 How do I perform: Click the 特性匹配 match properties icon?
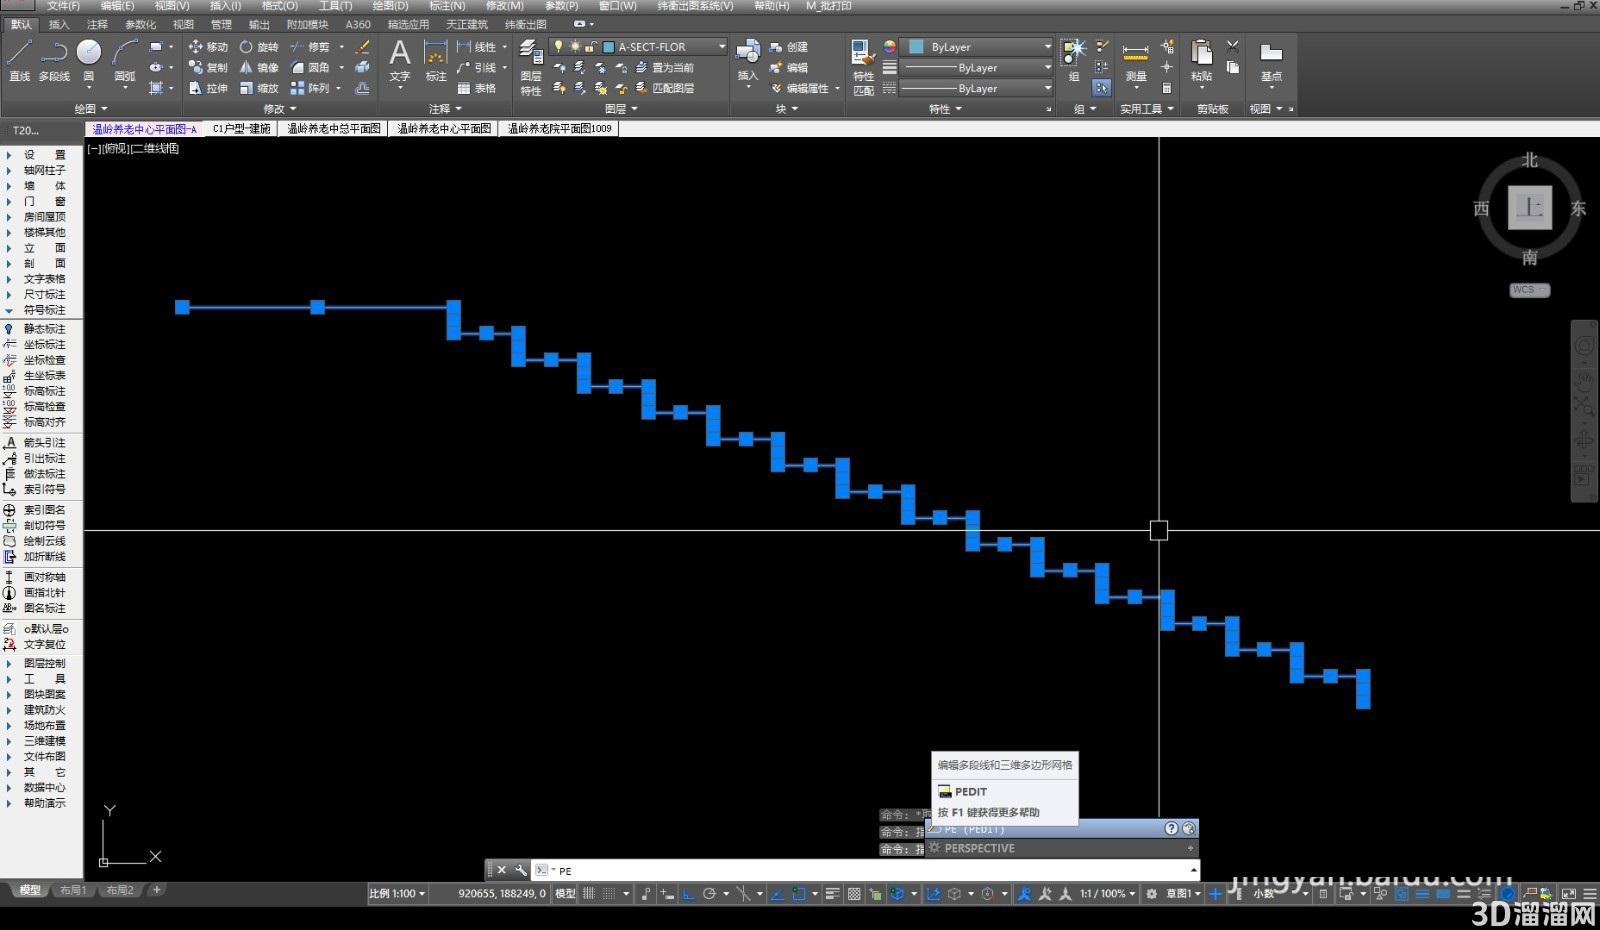tap(863, 66)
